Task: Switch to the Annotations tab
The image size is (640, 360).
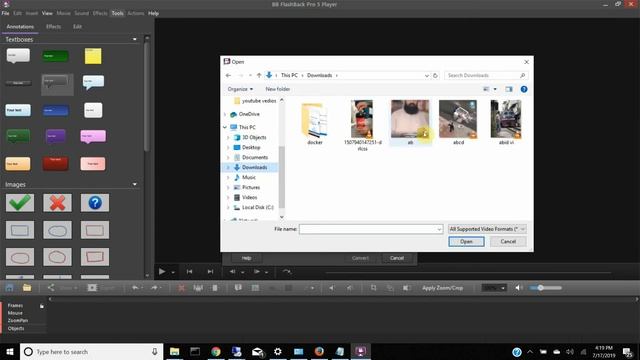Action: point(20,27)
